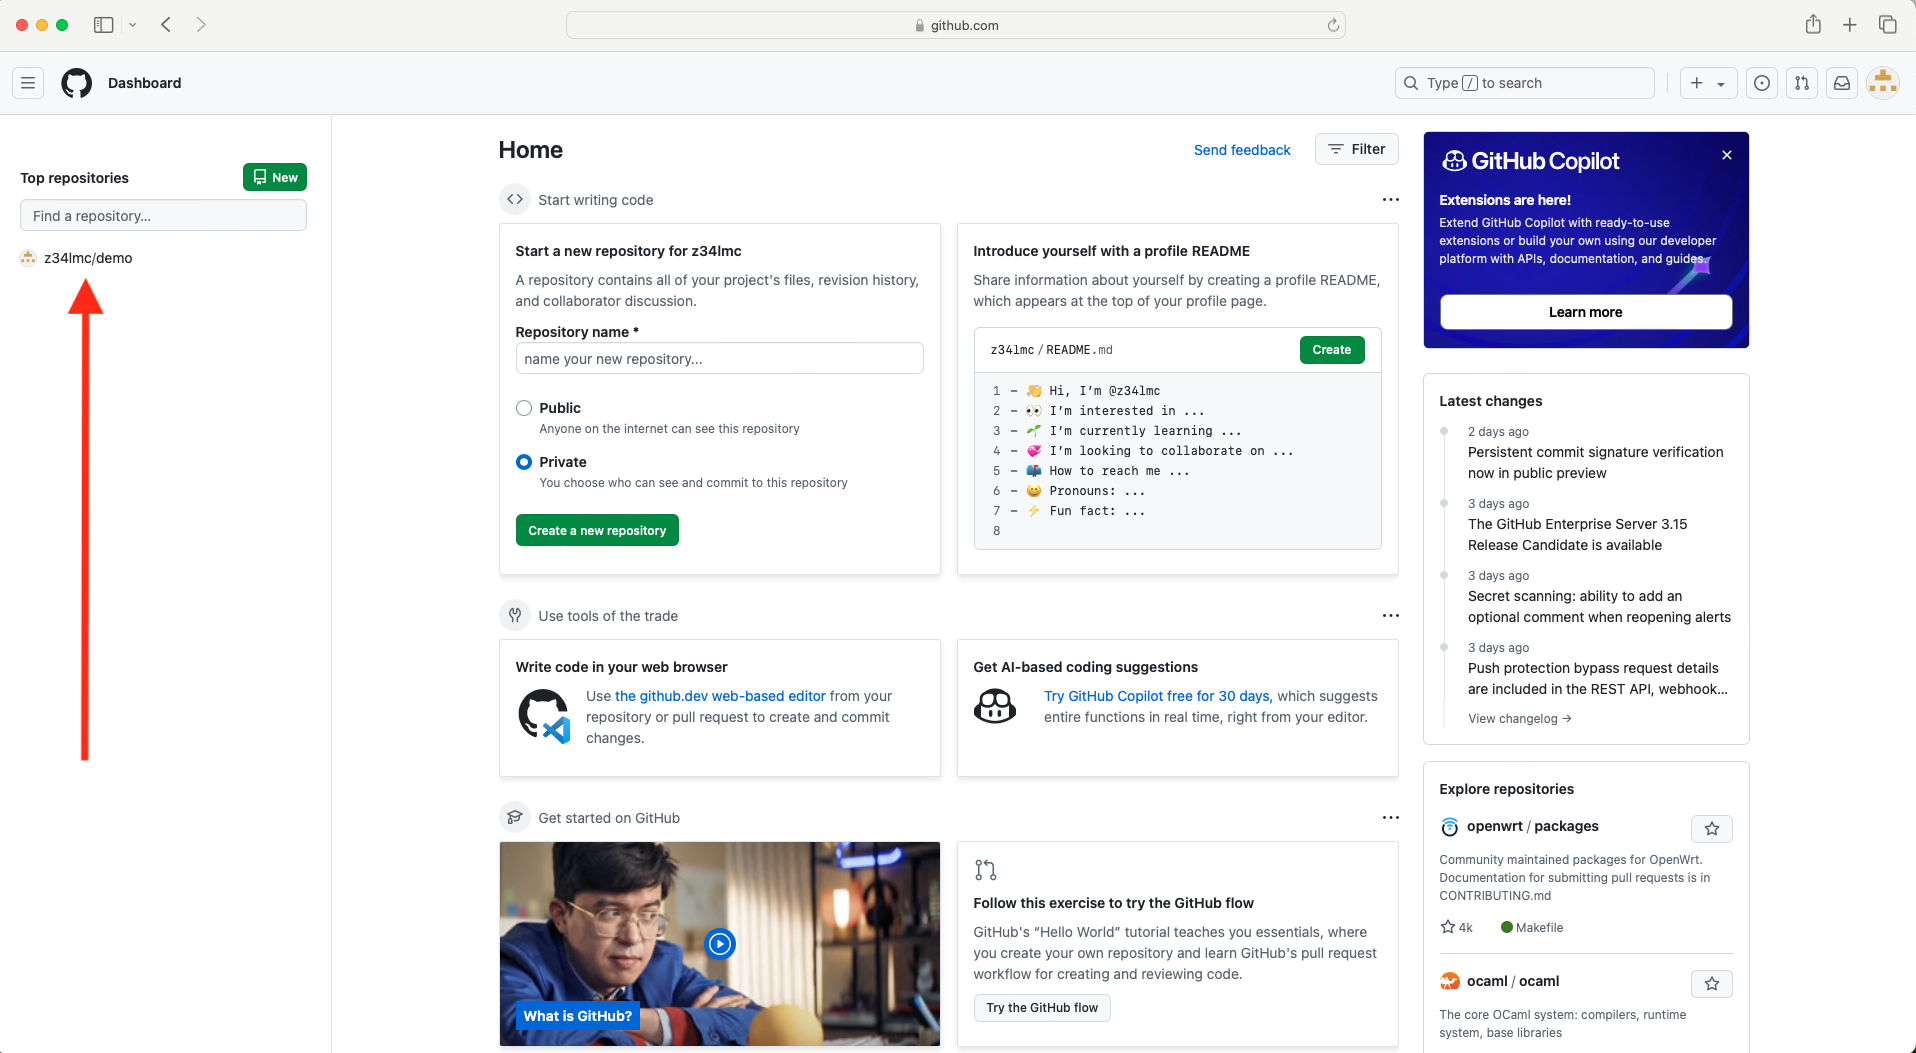The width and height of the screenshot is (1916, 1053).
Task: Open the hamburger navigation menu
Action: coord(28,83)
